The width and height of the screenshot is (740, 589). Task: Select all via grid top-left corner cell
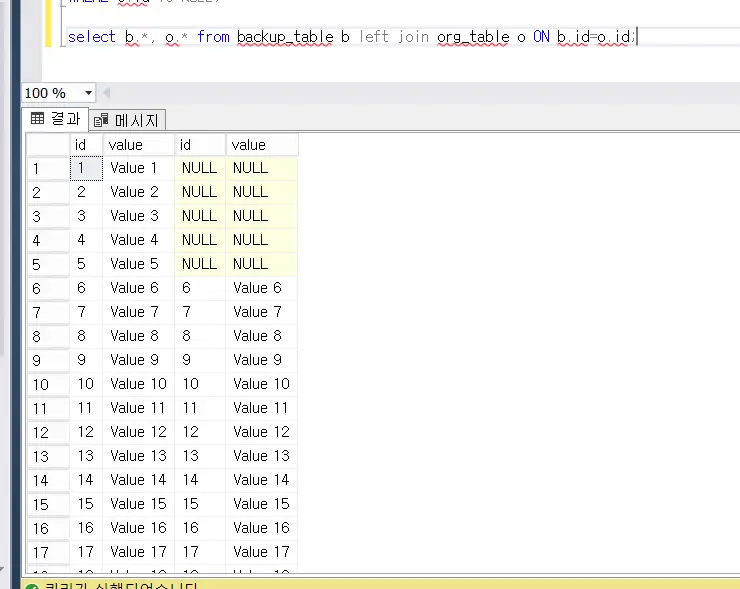[48, 145]
